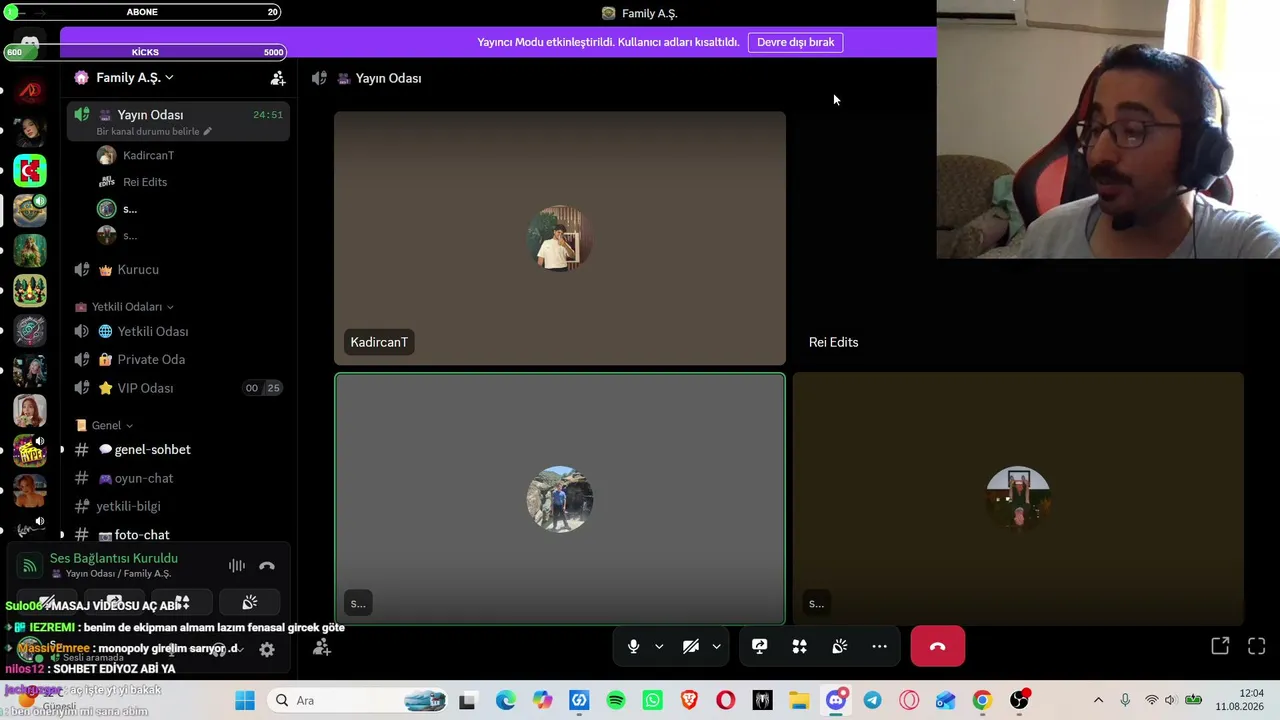
Task: Open Google Chrome from the taskbar
Action: coord(982,701)
